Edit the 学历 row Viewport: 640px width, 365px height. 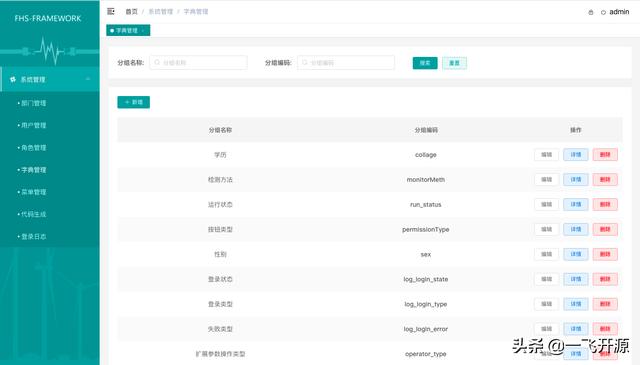(547, 155)
